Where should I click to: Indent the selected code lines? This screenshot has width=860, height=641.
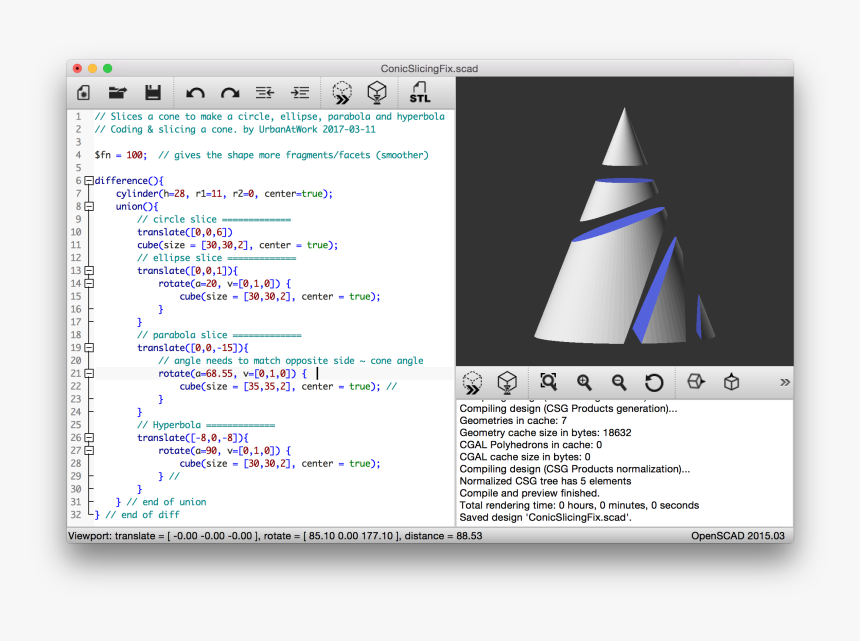coord(299,92)
